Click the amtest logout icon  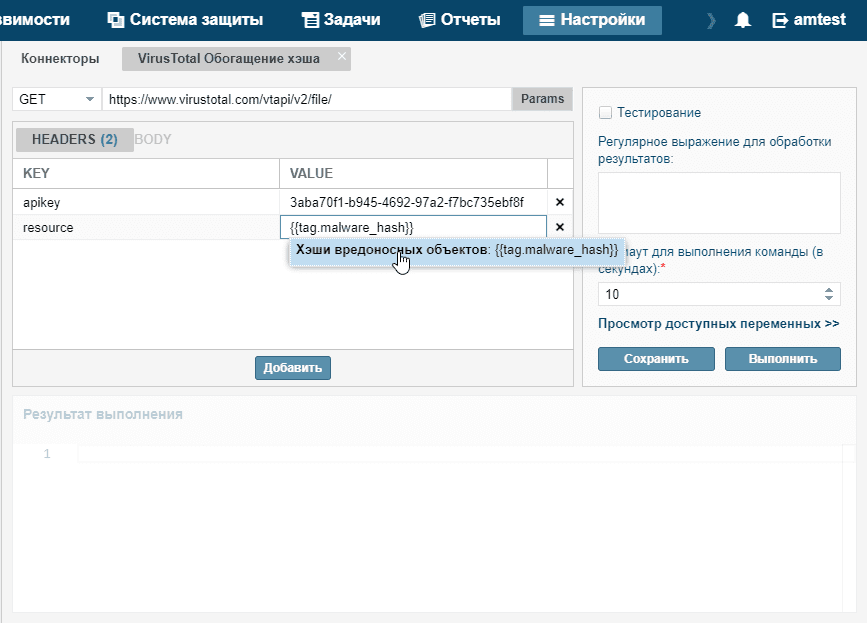pyautogui.click(x=781, y=20)
